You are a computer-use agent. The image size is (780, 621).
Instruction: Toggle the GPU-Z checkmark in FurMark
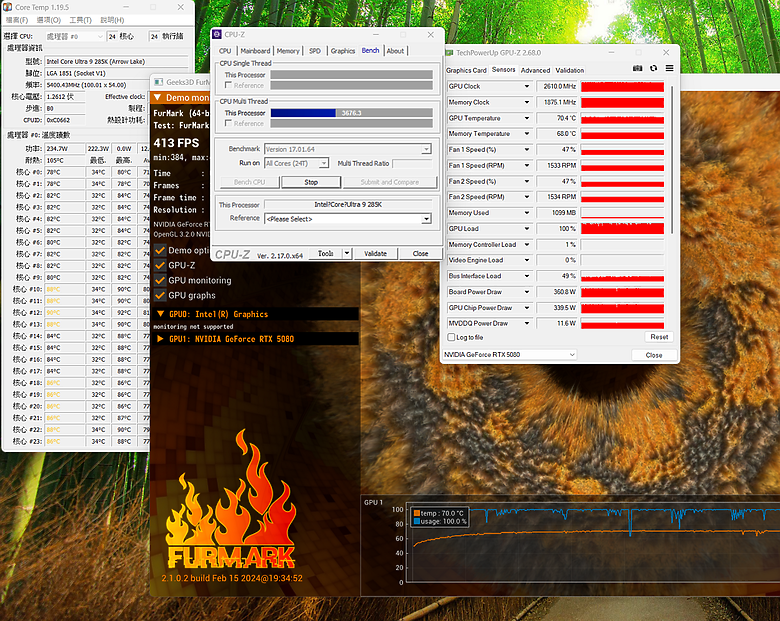tap(160, 265)
